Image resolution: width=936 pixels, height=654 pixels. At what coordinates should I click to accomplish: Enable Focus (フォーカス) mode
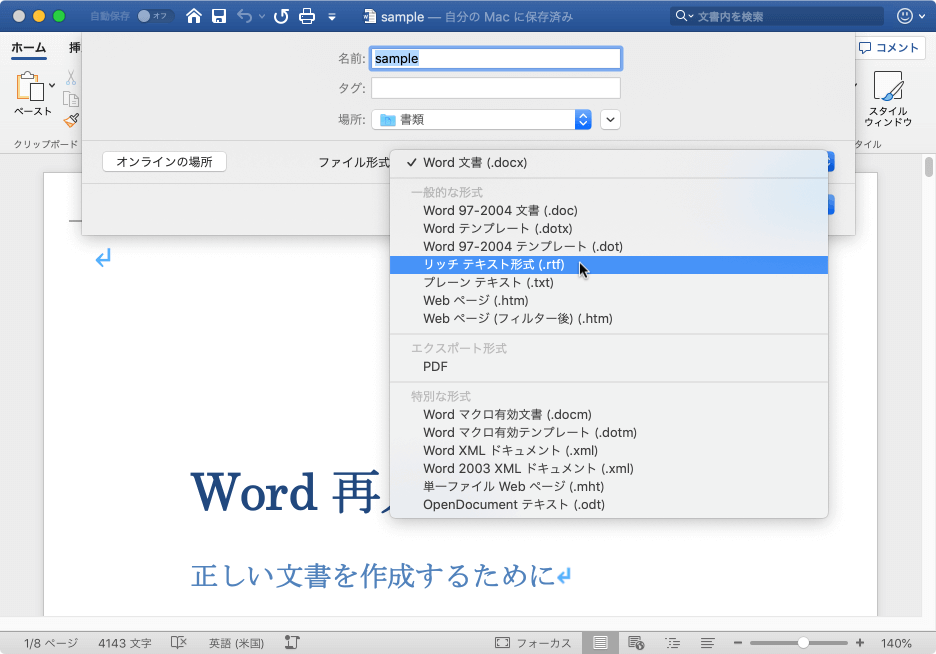(532, 643)
